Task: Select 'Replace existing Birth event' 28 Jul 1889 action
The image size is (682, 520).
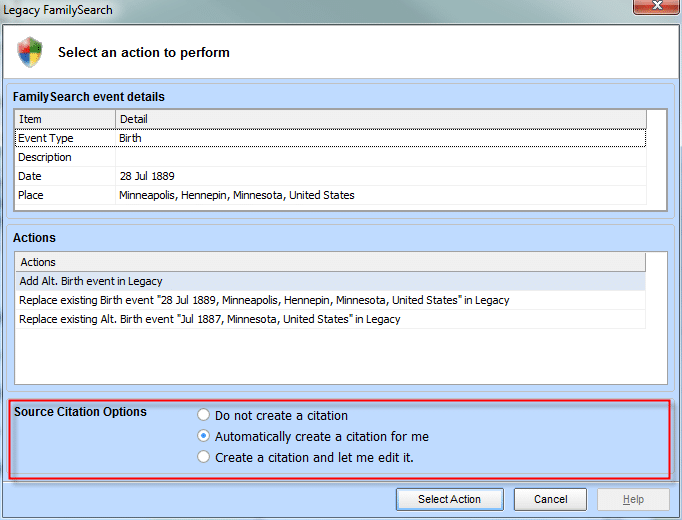Action: (x=331, y=300)
